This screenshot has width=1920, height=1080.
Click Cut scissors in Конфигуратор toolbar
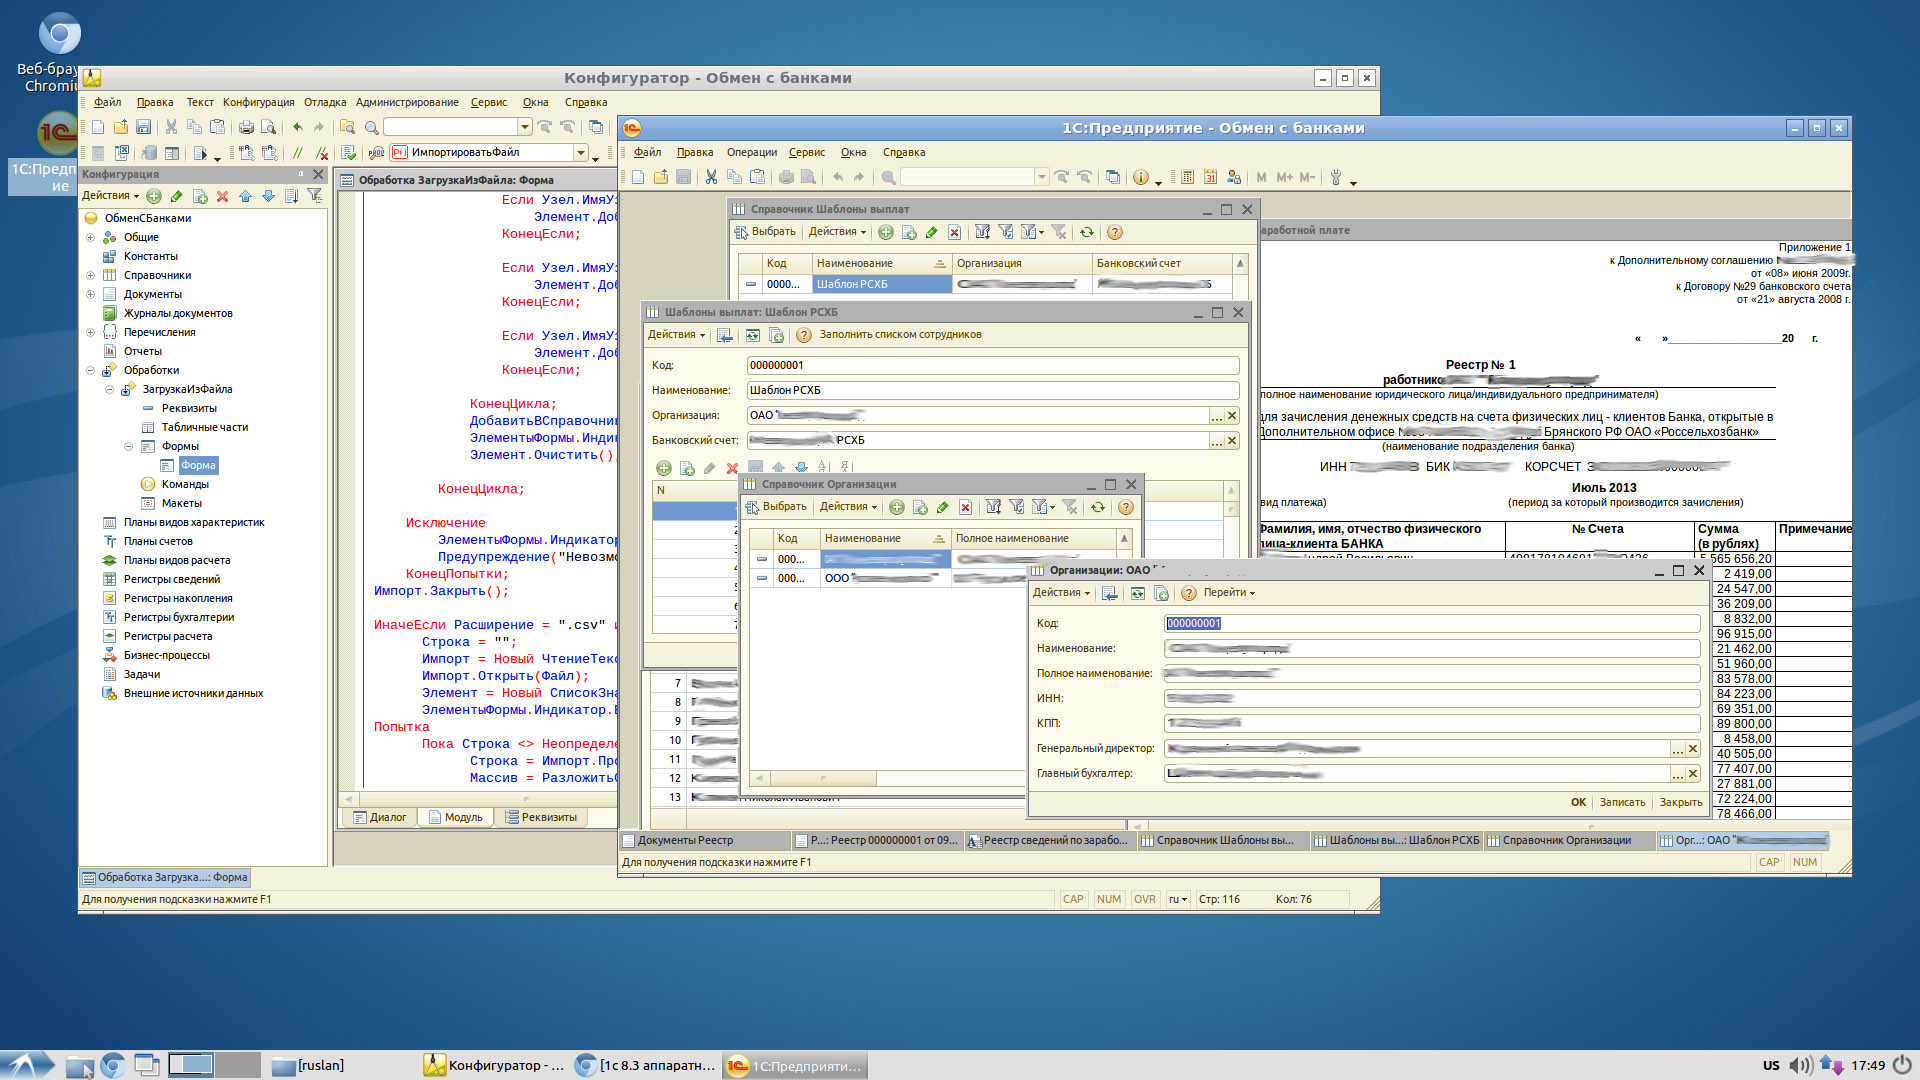tap(171, 127)
